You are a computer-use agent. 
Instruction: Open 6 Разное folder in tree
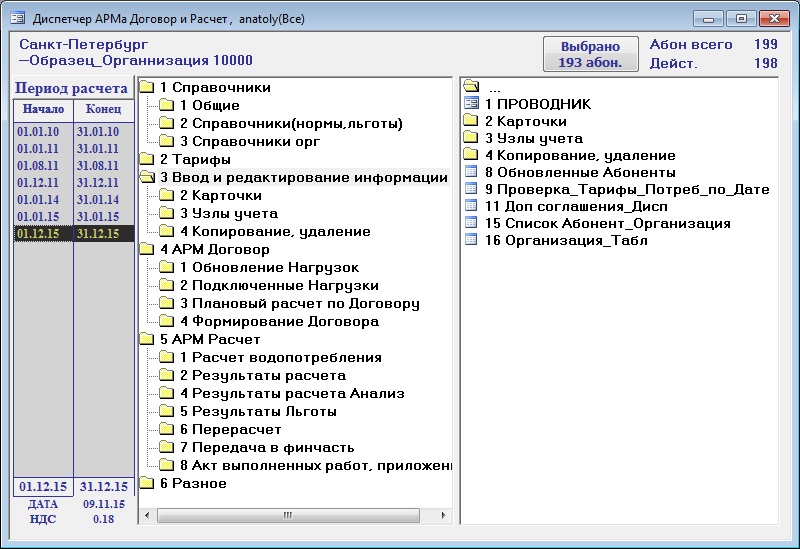pyautogui.click(x=193, y=484)
